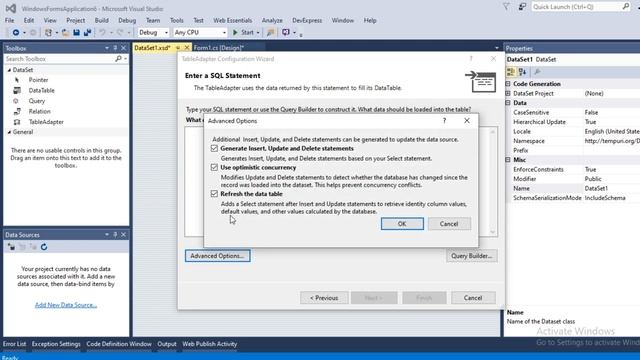
Task: Click OK in Advanced Options dialog
Action: click(x=402, y=224)
